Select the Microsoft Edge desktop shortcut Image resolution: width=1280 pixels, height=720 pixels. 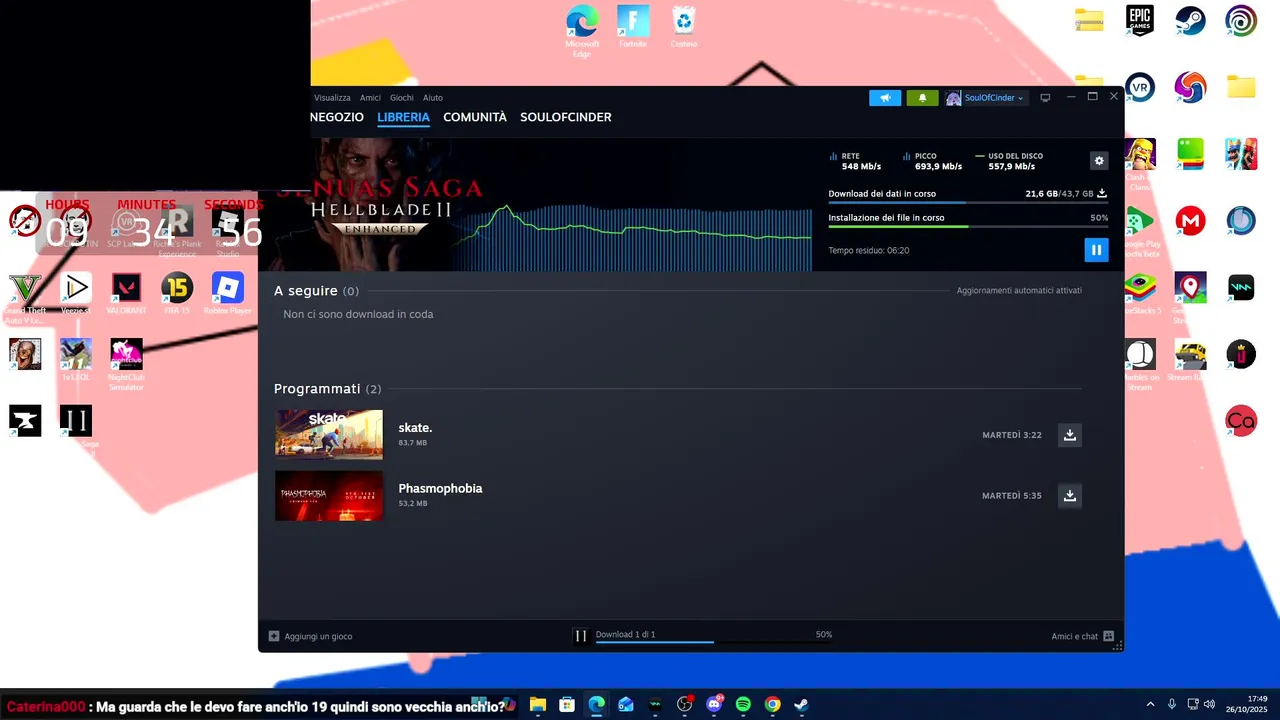(x=582, y=29)
